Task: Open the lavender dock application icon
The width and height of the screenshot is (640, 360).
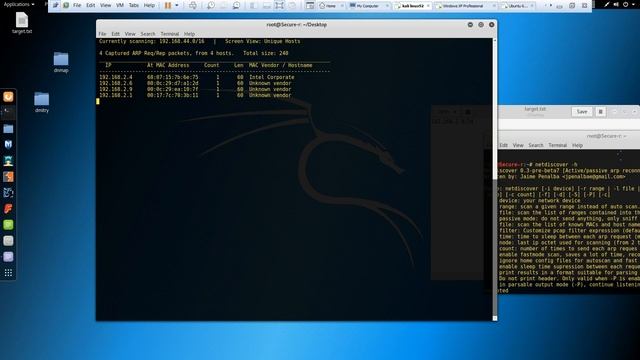Action: pyautogui.click(x=8, y=257)
